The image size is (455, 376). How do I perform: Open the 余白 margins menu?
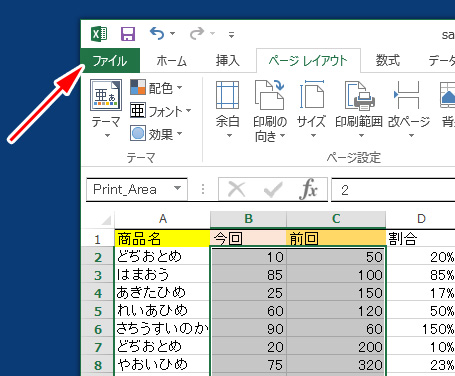(228, 110)
